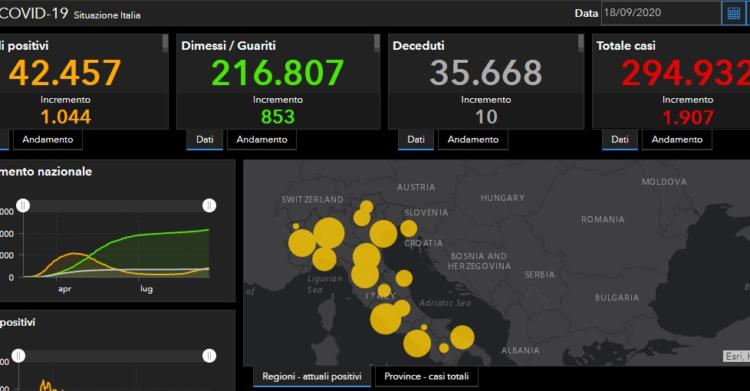Click Dimessi / Guariti total 216.807

[277, 73]
